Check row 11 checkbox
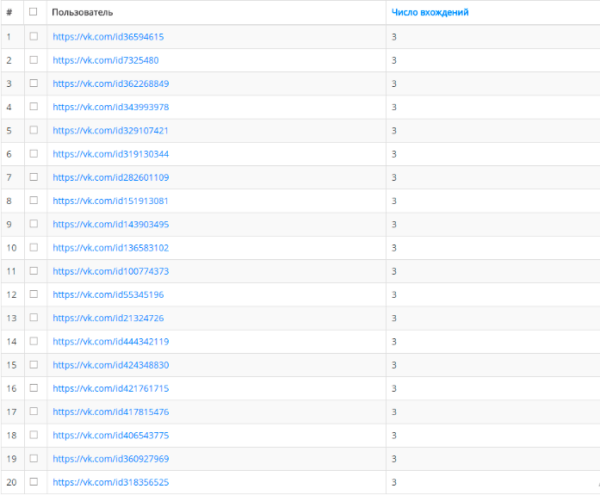600x495 pixels. [x=34, y=271]
